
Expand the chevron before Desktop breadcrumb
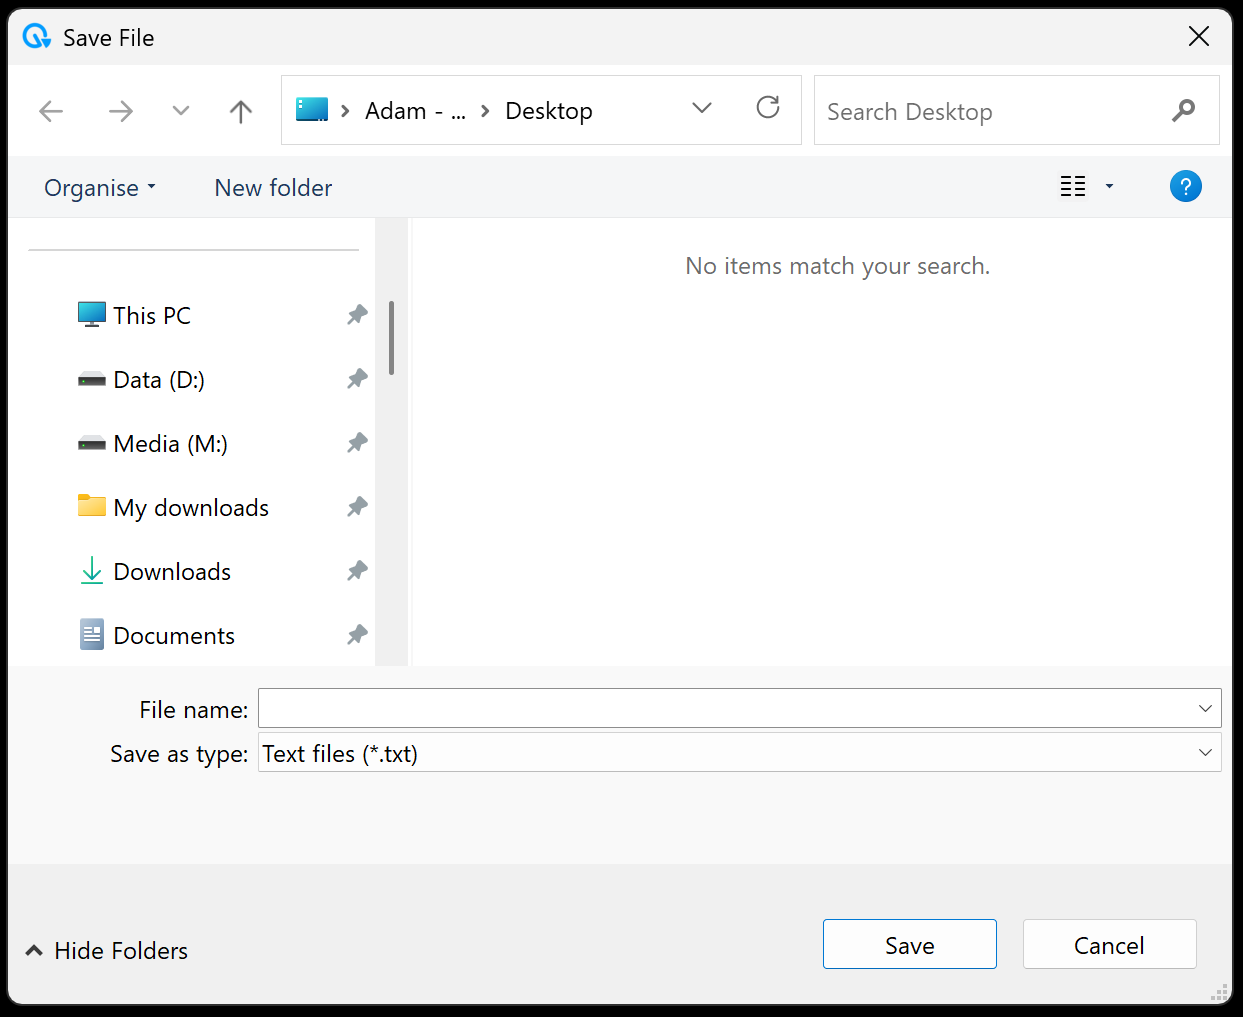click(485, 111)
